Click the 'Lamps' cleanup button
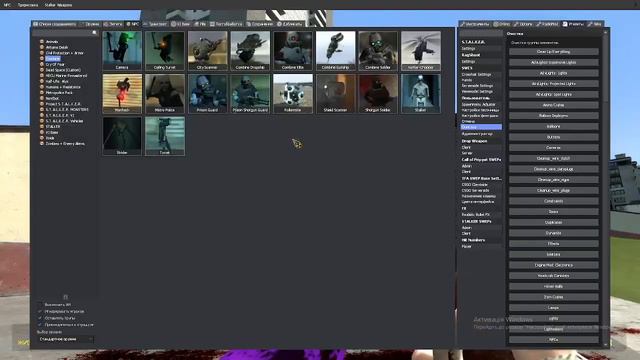This screenshot has width=640, height=360. click(553, 308)
